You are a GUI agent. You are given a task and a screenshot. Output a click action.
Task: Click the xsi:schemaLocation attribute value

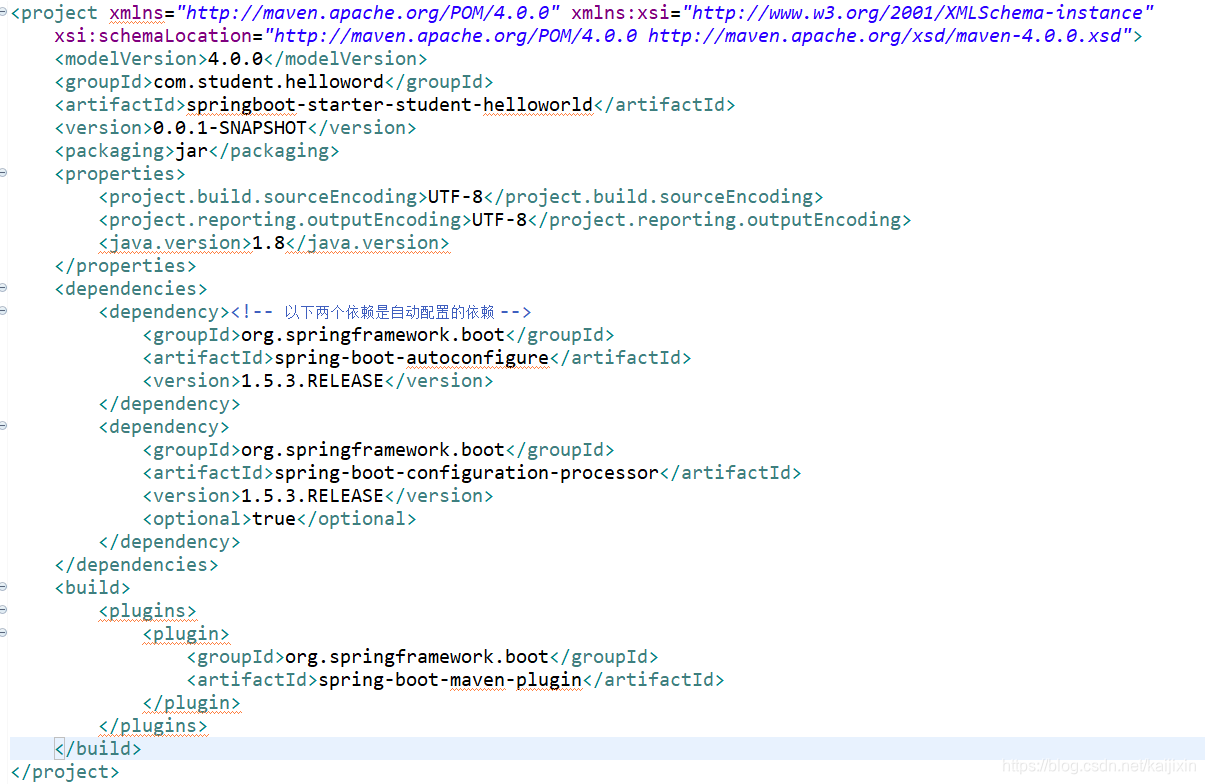(x=697, y=36)
